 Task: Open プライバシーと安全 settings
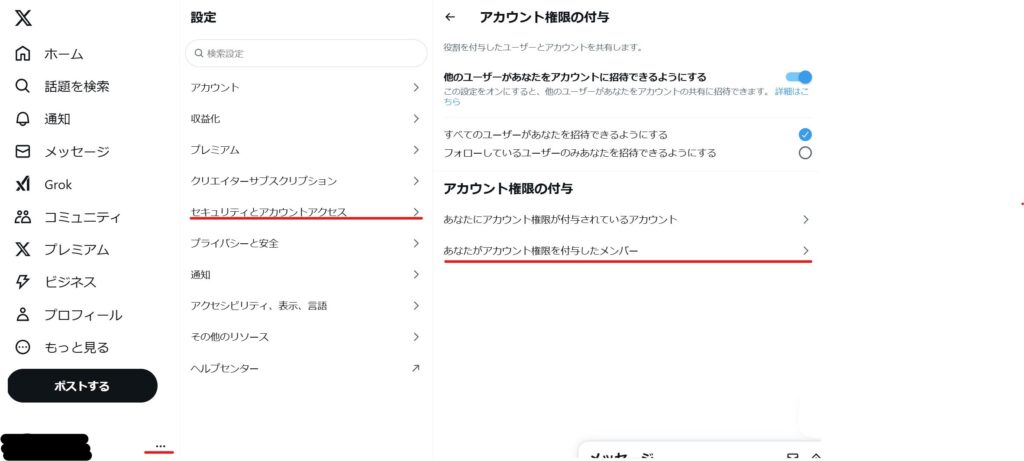[x=305, y=243]
